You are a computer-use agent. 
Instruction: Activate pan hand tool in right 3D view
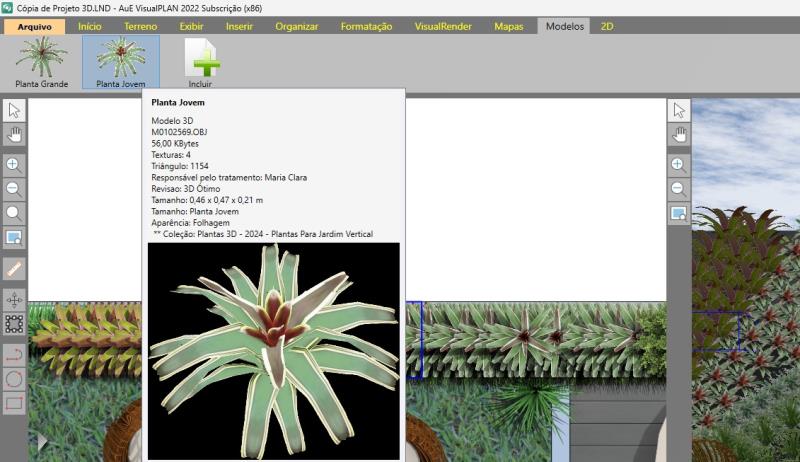coord(679,134)
